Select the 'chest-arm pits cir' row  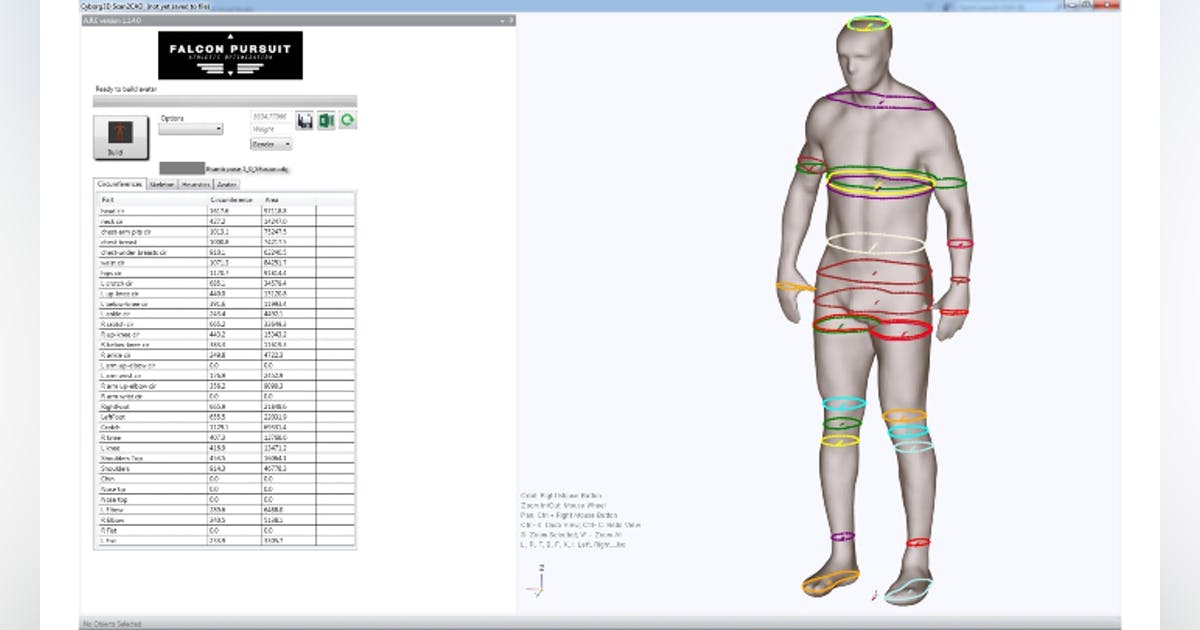(x=225, y=231)
